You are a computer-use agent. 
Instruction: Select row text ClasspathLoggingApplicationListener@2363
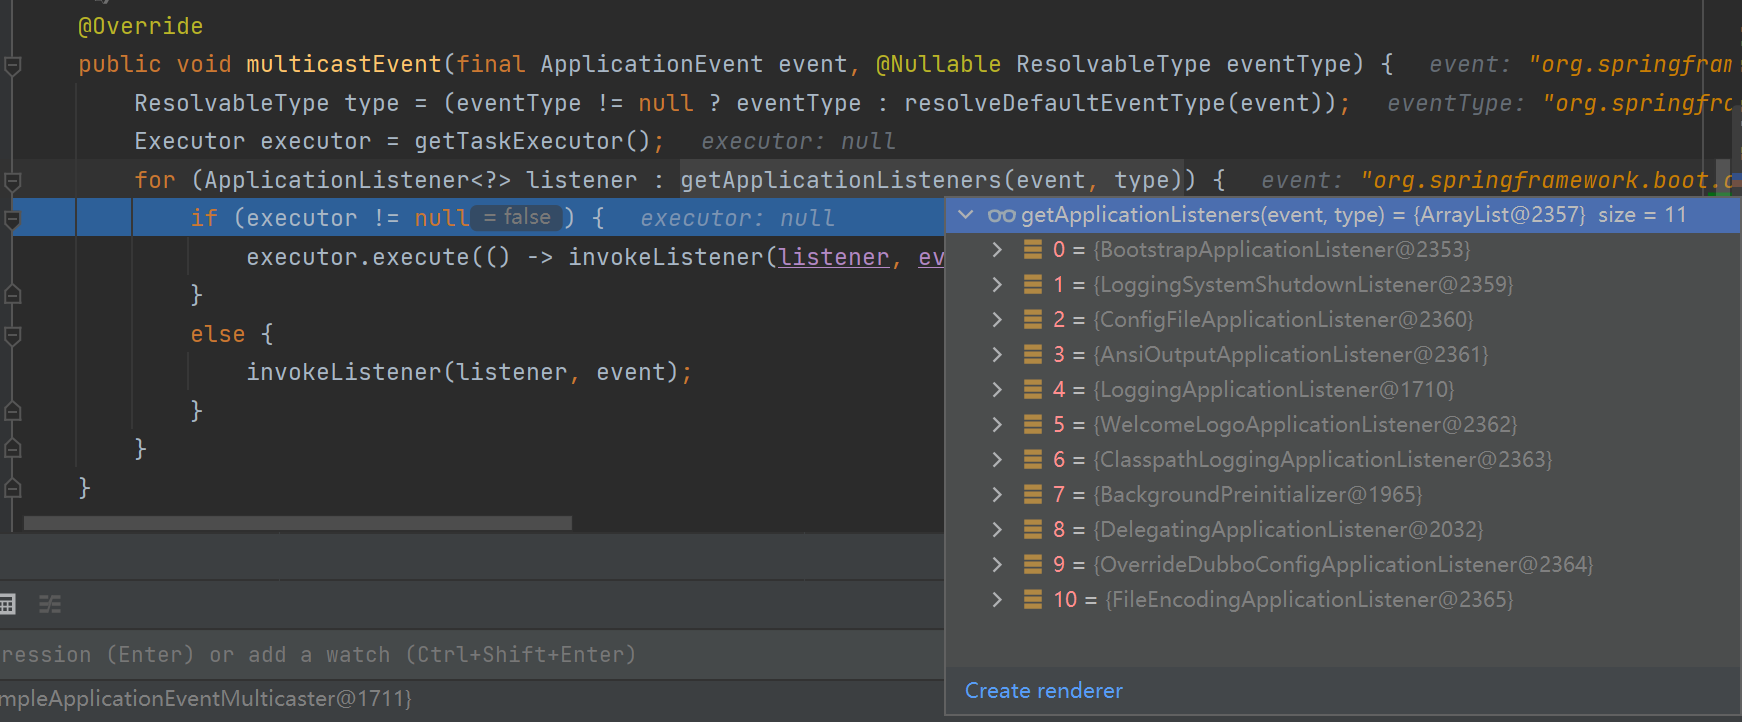pos(1323,460)
